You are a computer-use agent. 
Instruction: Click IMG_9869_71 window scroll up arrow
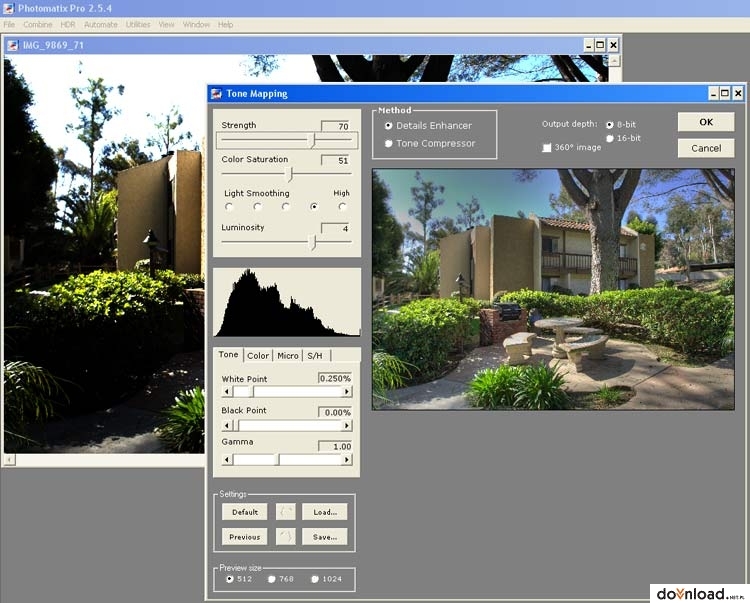(614, 60)
